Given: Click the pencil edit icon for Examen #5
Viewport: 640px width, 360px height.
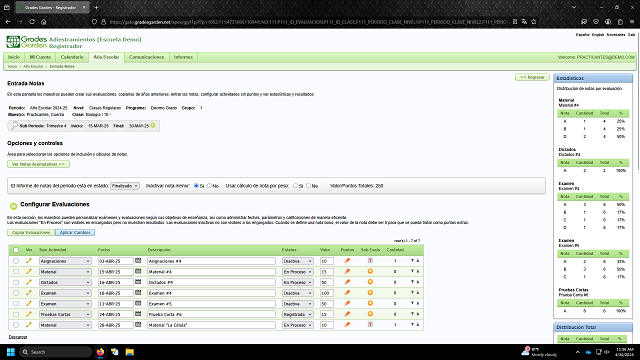Looking at the screenshot, I should 29,304.
